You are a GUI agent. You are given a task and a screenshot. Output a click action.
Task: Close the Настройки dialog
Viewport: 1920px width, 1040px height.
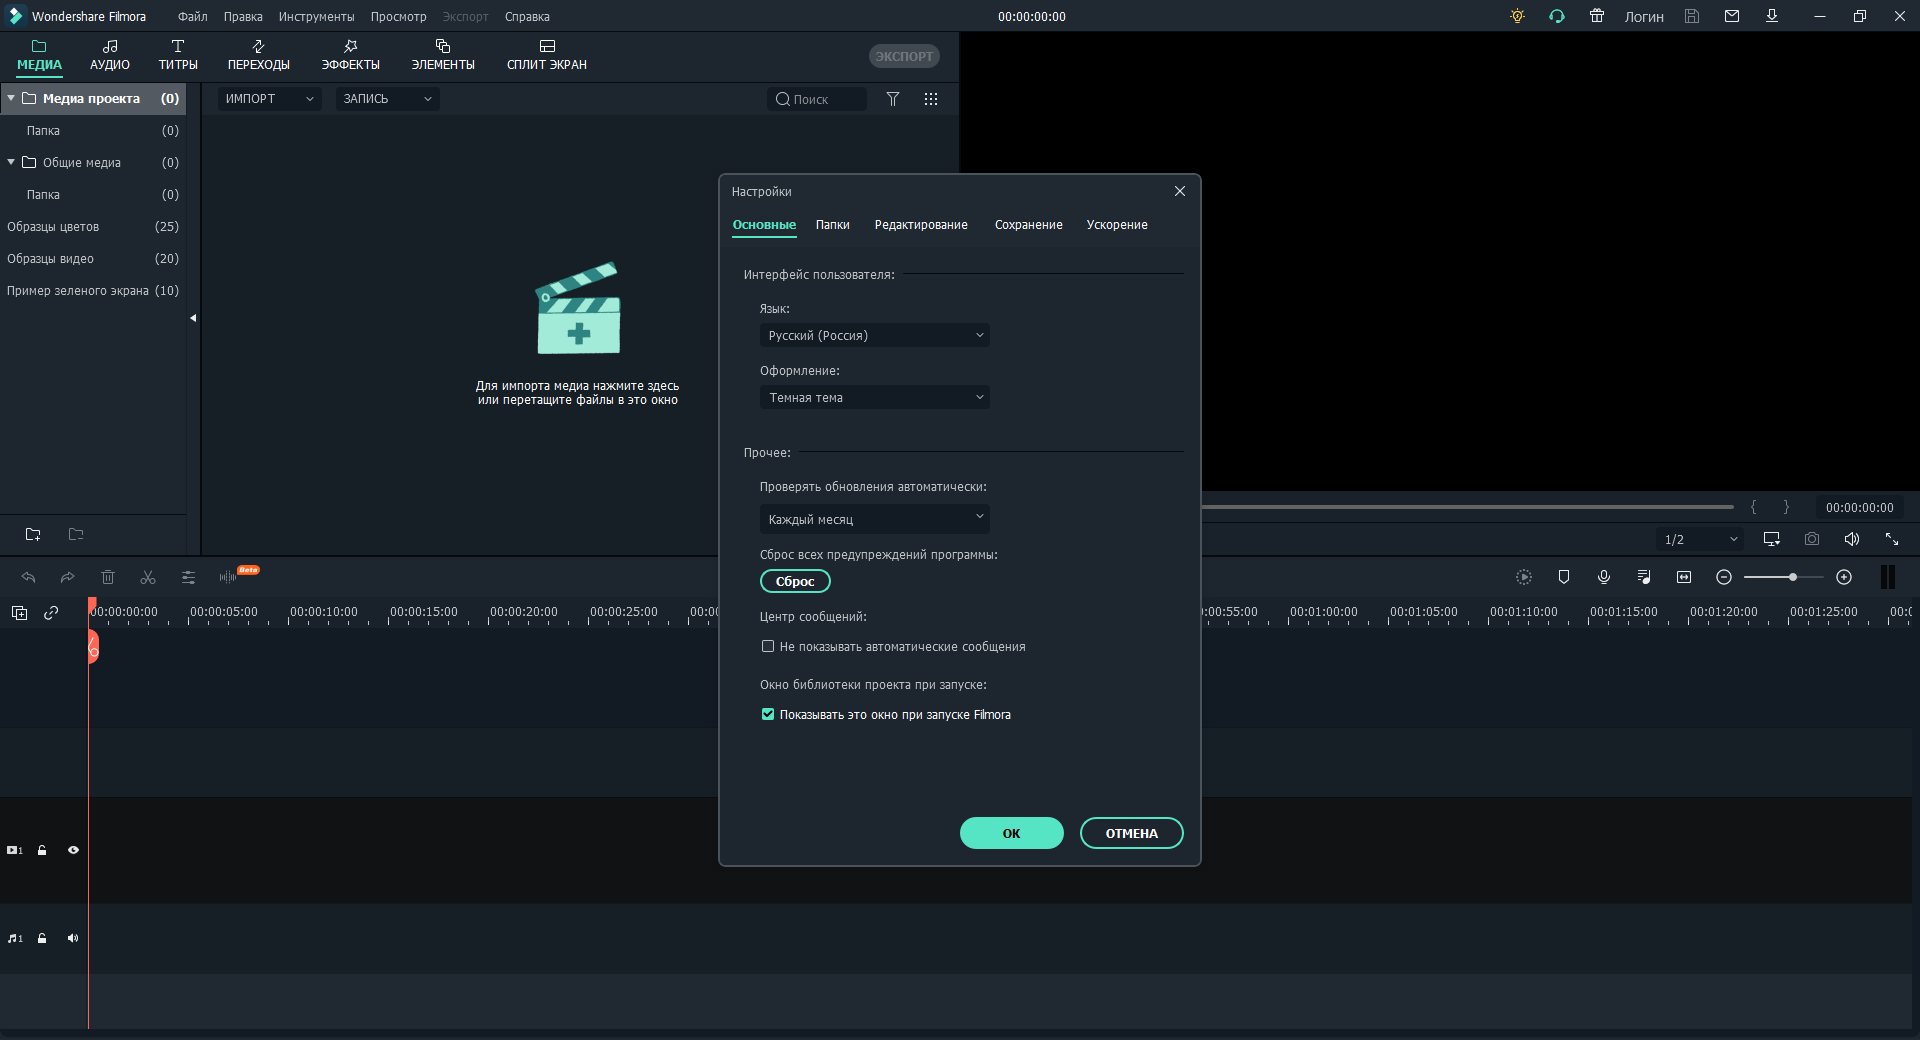[x=1180, y=191]
